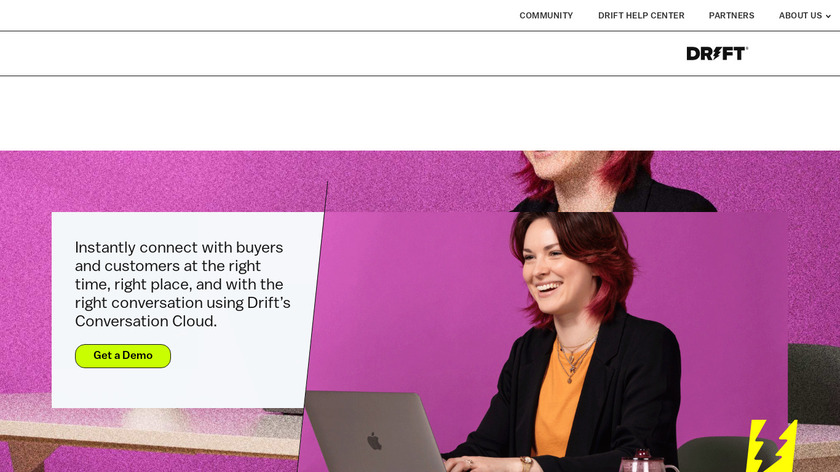Click the necklace on the smiling woman
The image size is (840, 472).
576,357
